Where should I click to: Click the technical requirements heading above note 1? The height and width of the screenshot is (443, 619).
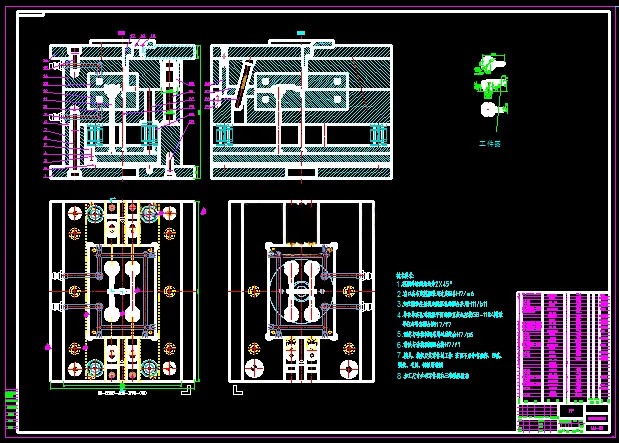pos(405,276)
